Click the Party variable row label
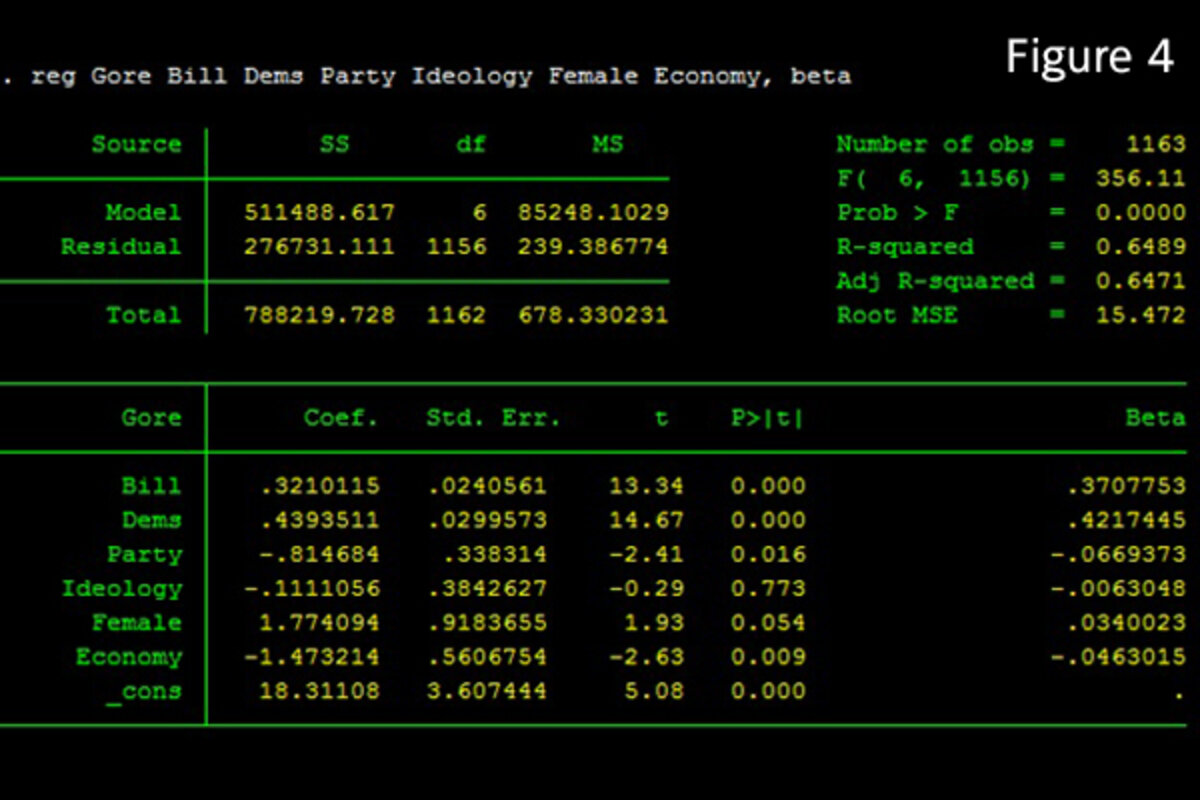This screenshot has width=1200, height=800. [x=144, y=555]
